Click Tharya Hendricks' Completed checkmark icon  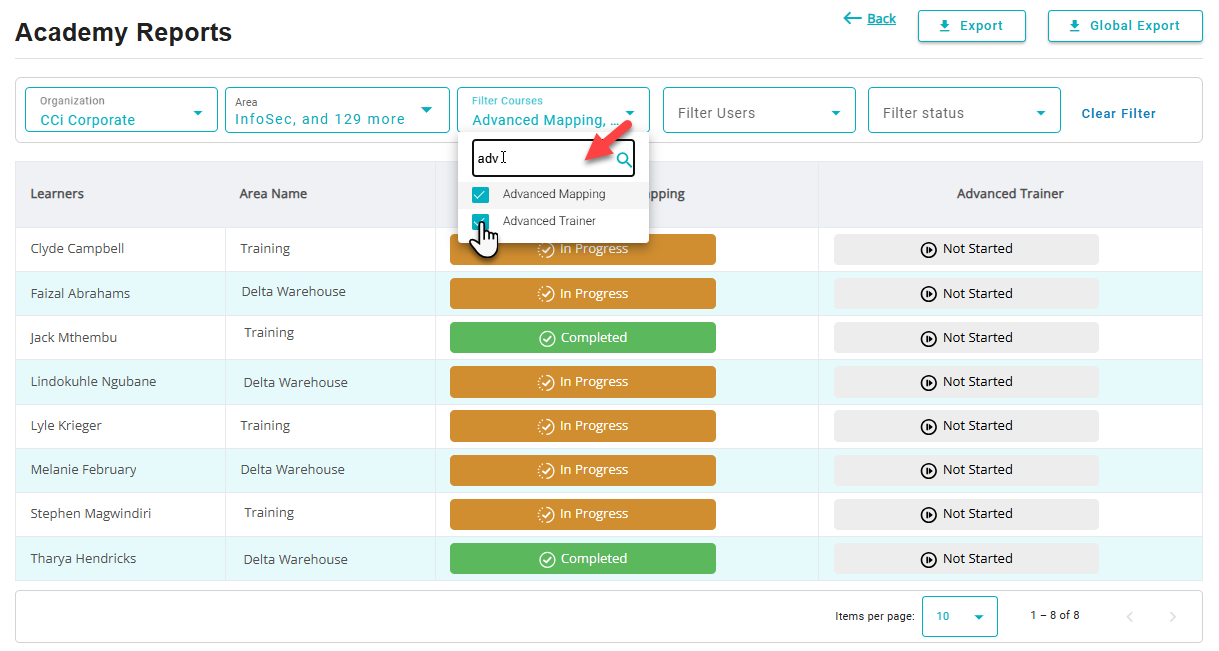547,559
